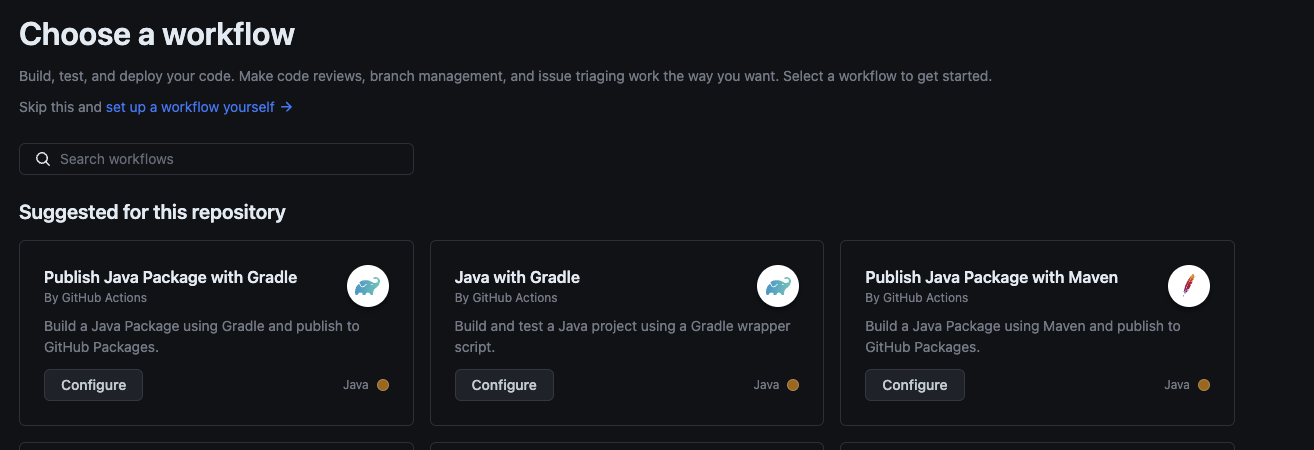The height and width of the screenshot is (450, 1314).
Task: Click the Java label on Publish Java Package with Gradle card
Action: click(x=356, y=385)
